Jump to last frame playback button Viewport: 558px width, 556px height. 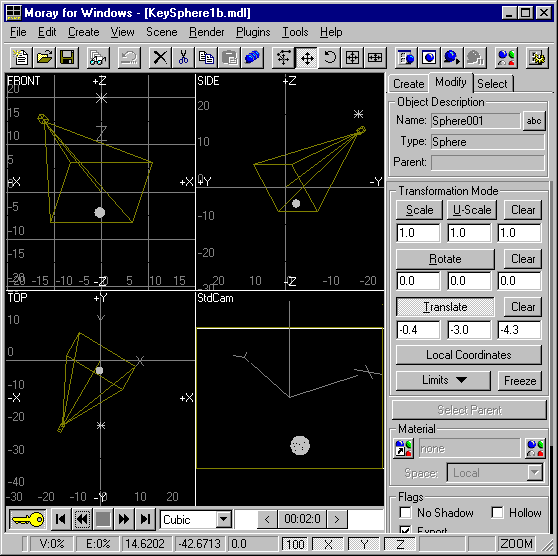(145, 519)
